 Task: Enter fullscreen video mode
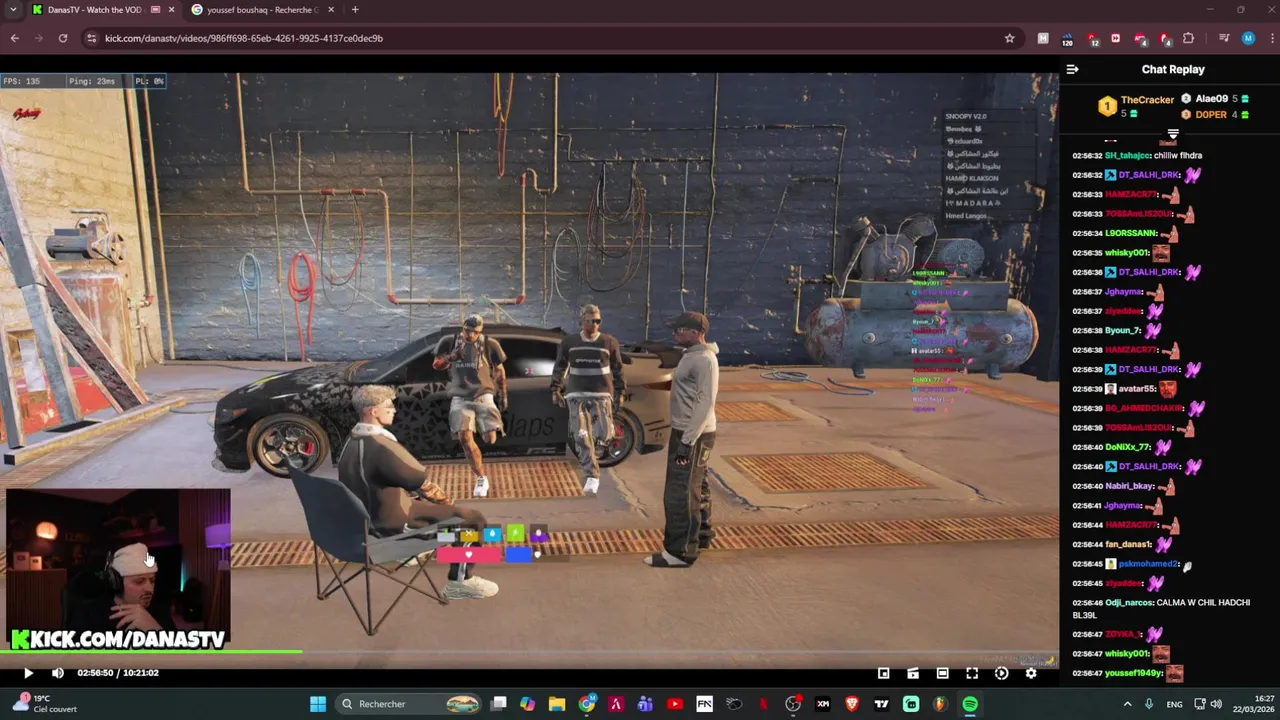[972, 673]
